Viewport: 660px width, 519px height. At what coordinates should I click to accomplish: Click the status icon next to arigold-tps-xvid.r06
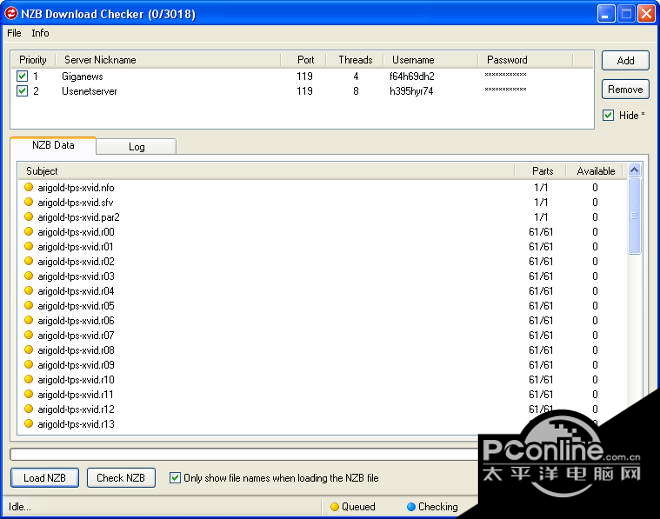29,320
